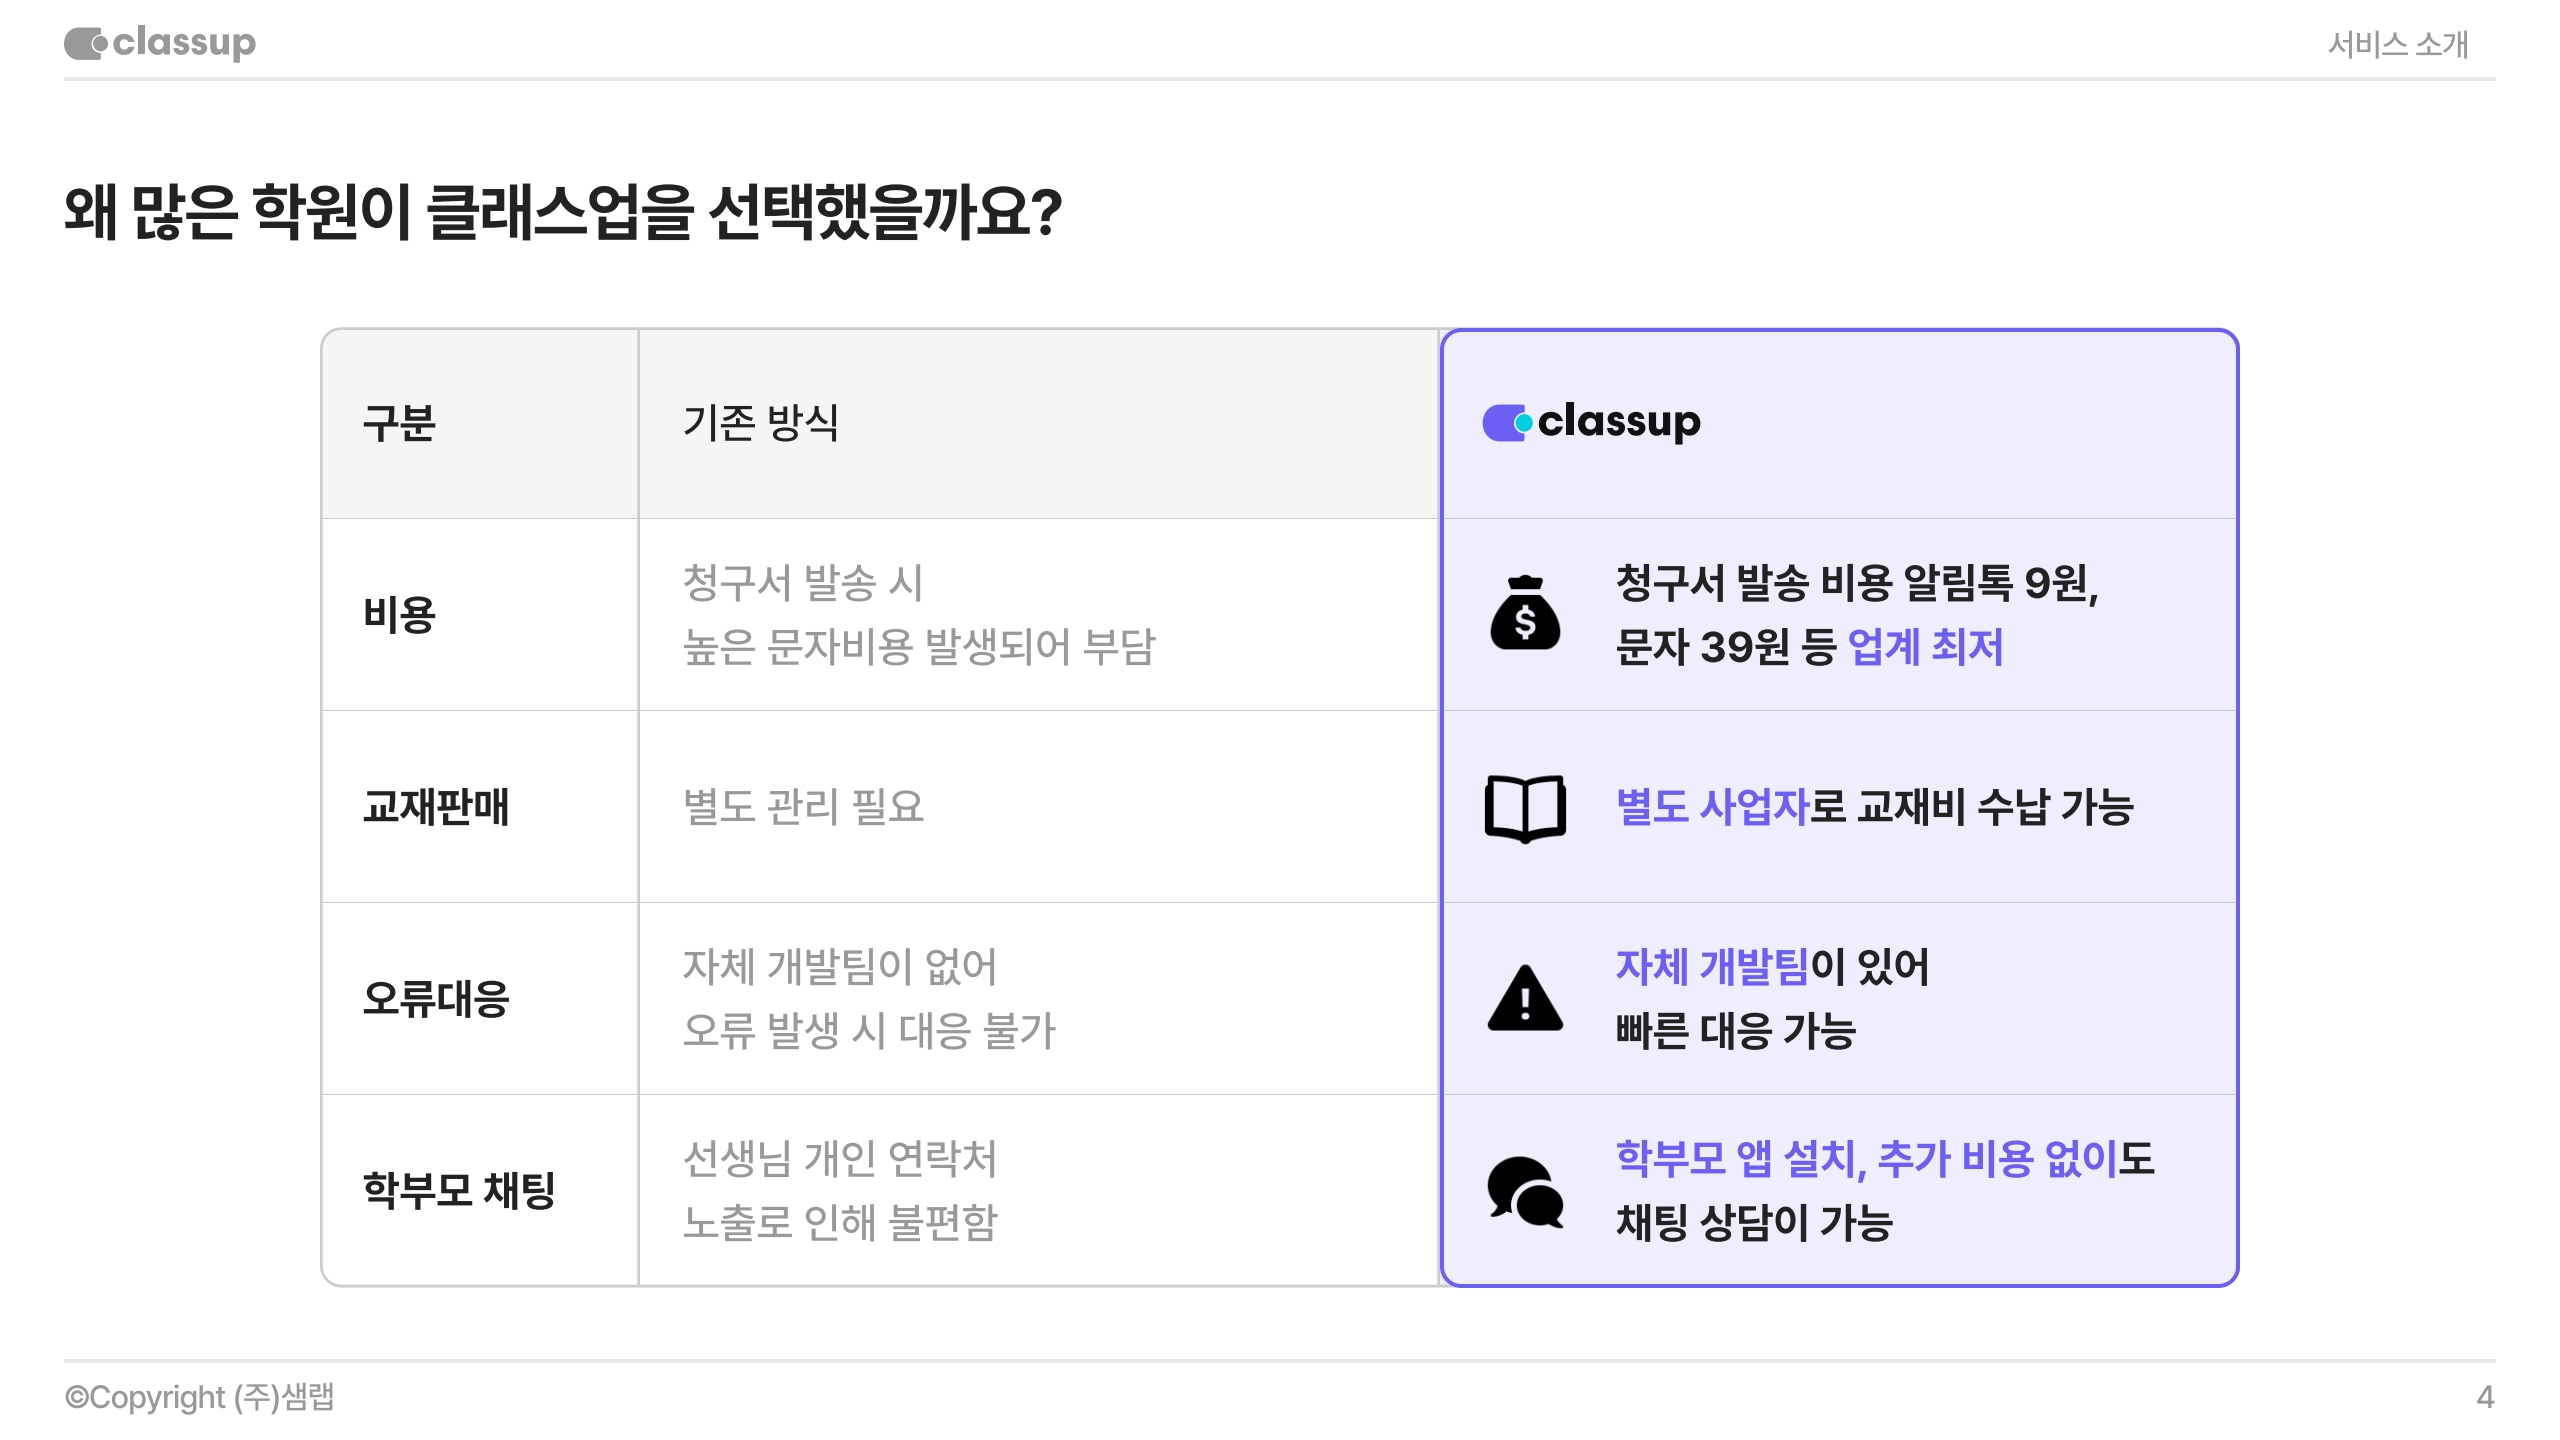Click the '서비스 소개' header label
The width and height of the screenshot is (2560, 1440).
[2397, 44]
